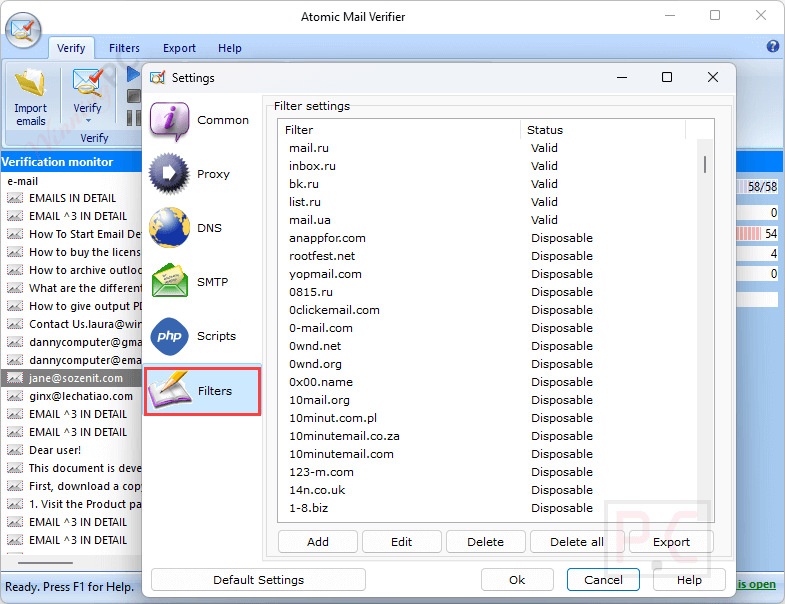Screen dimensions: 785x604
Task: Open the Filters ribbon tab
Action: [x=124, y=48]
